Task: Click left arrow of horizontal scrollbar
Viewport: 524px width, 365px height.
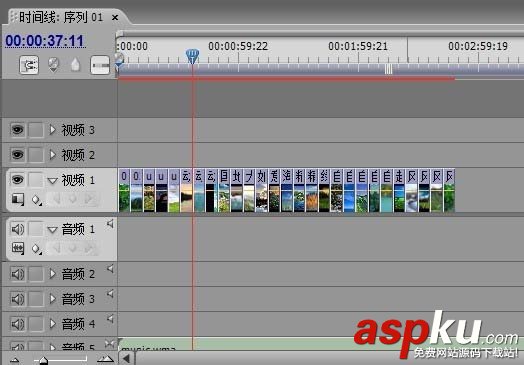Action: (126, 359)
